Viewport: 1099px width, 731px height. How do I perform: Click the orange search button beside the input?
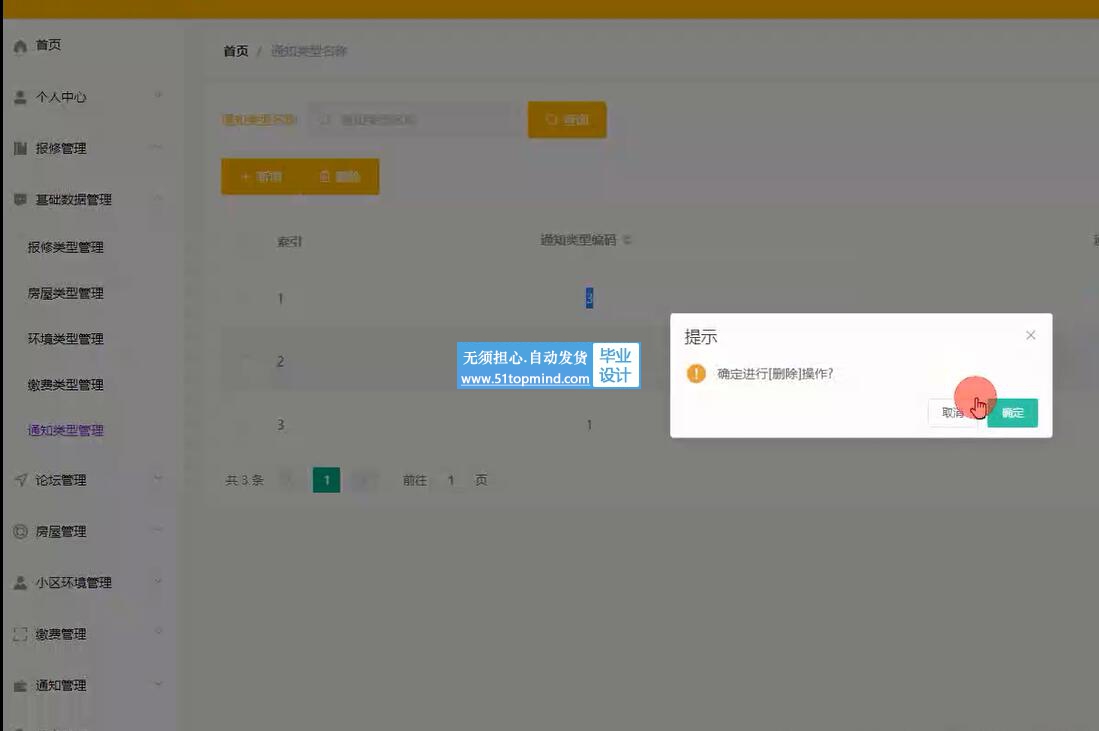[x=567, y=120]
